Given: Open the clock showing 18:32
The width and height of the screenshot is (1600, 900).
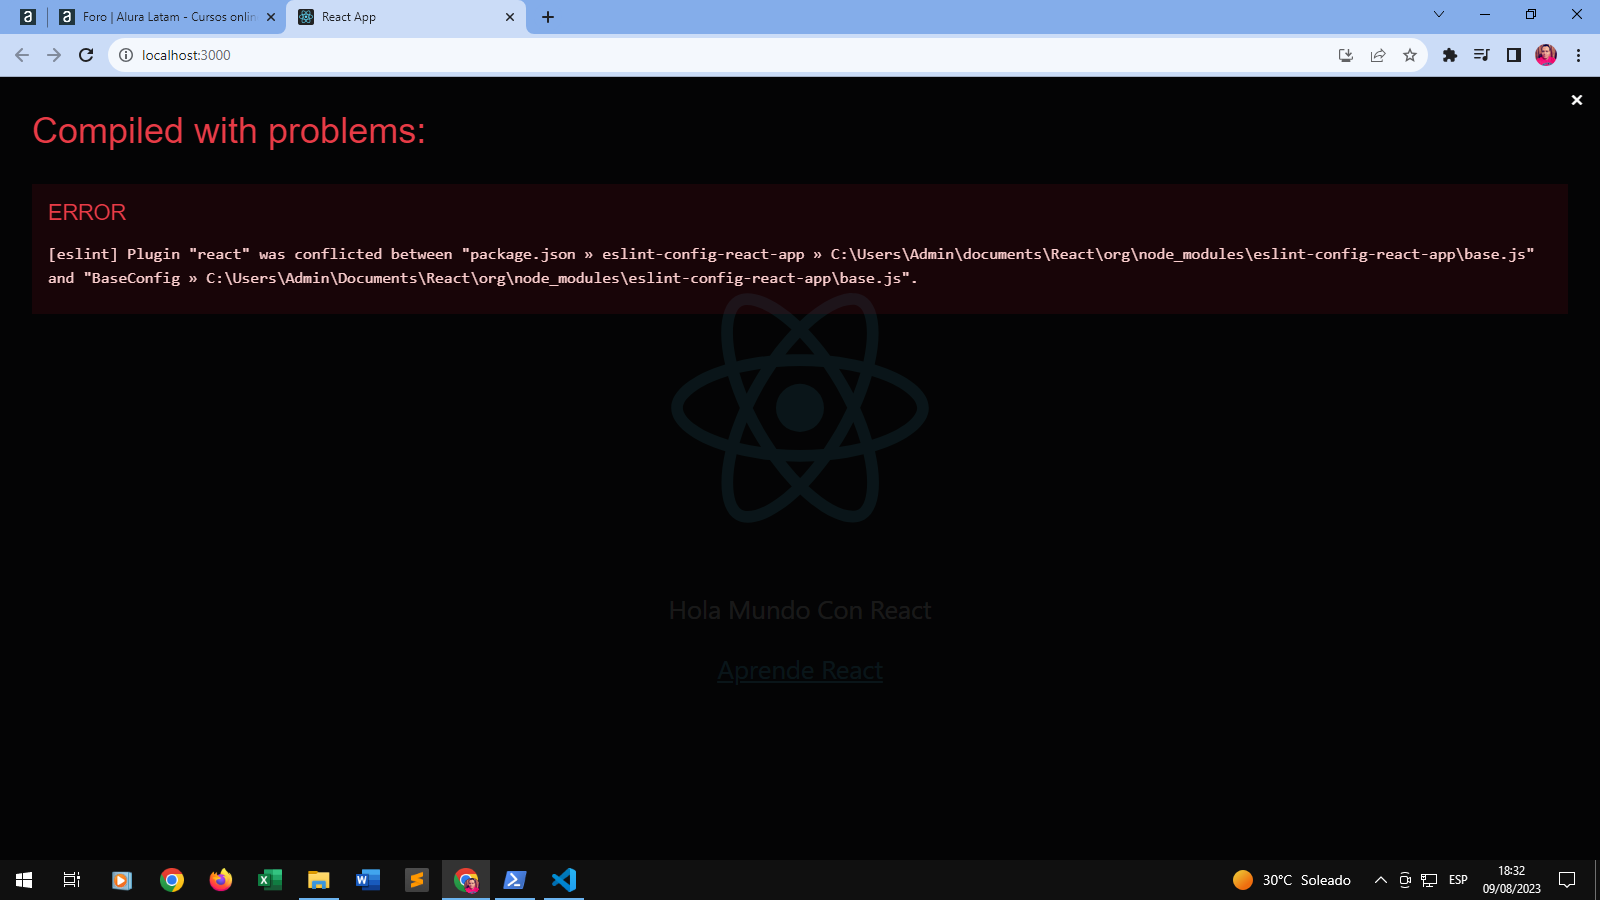Looking at the screenshot, I should (1512, 880).
